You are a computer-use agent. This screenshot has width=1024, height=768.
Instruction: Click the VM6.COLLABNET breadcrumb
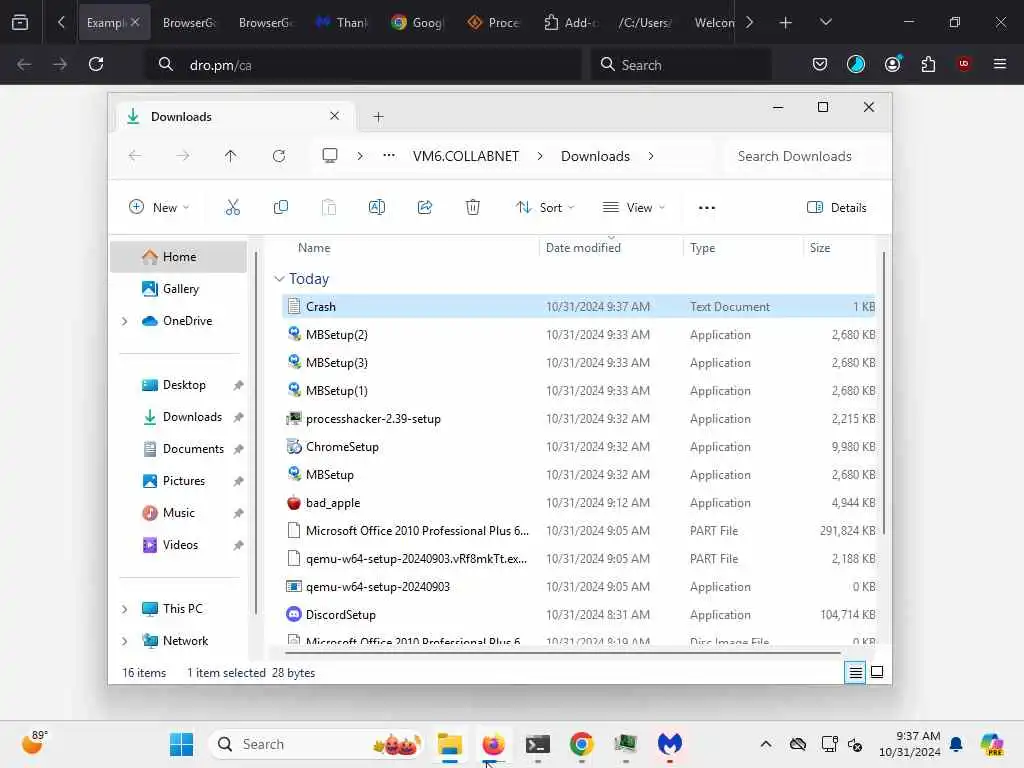(466, 156)
